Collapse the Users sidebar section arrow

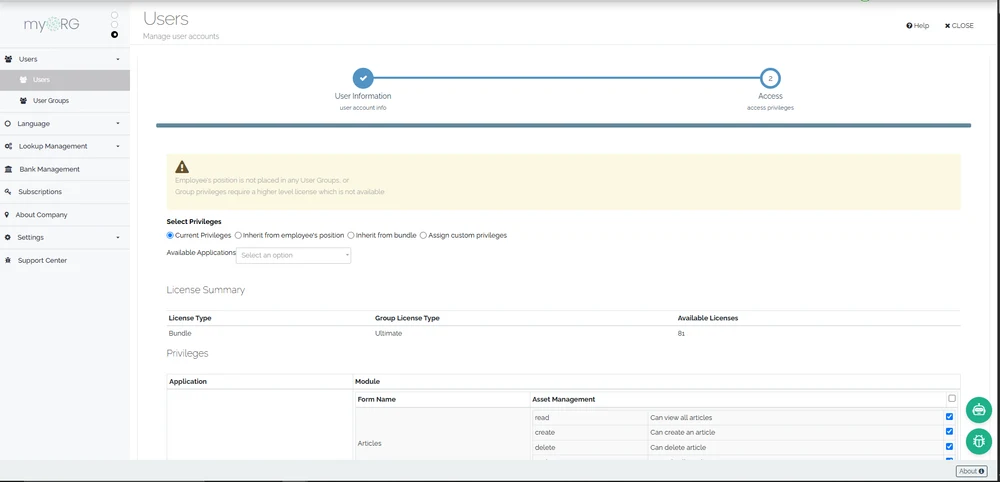[x=118, y=59]
